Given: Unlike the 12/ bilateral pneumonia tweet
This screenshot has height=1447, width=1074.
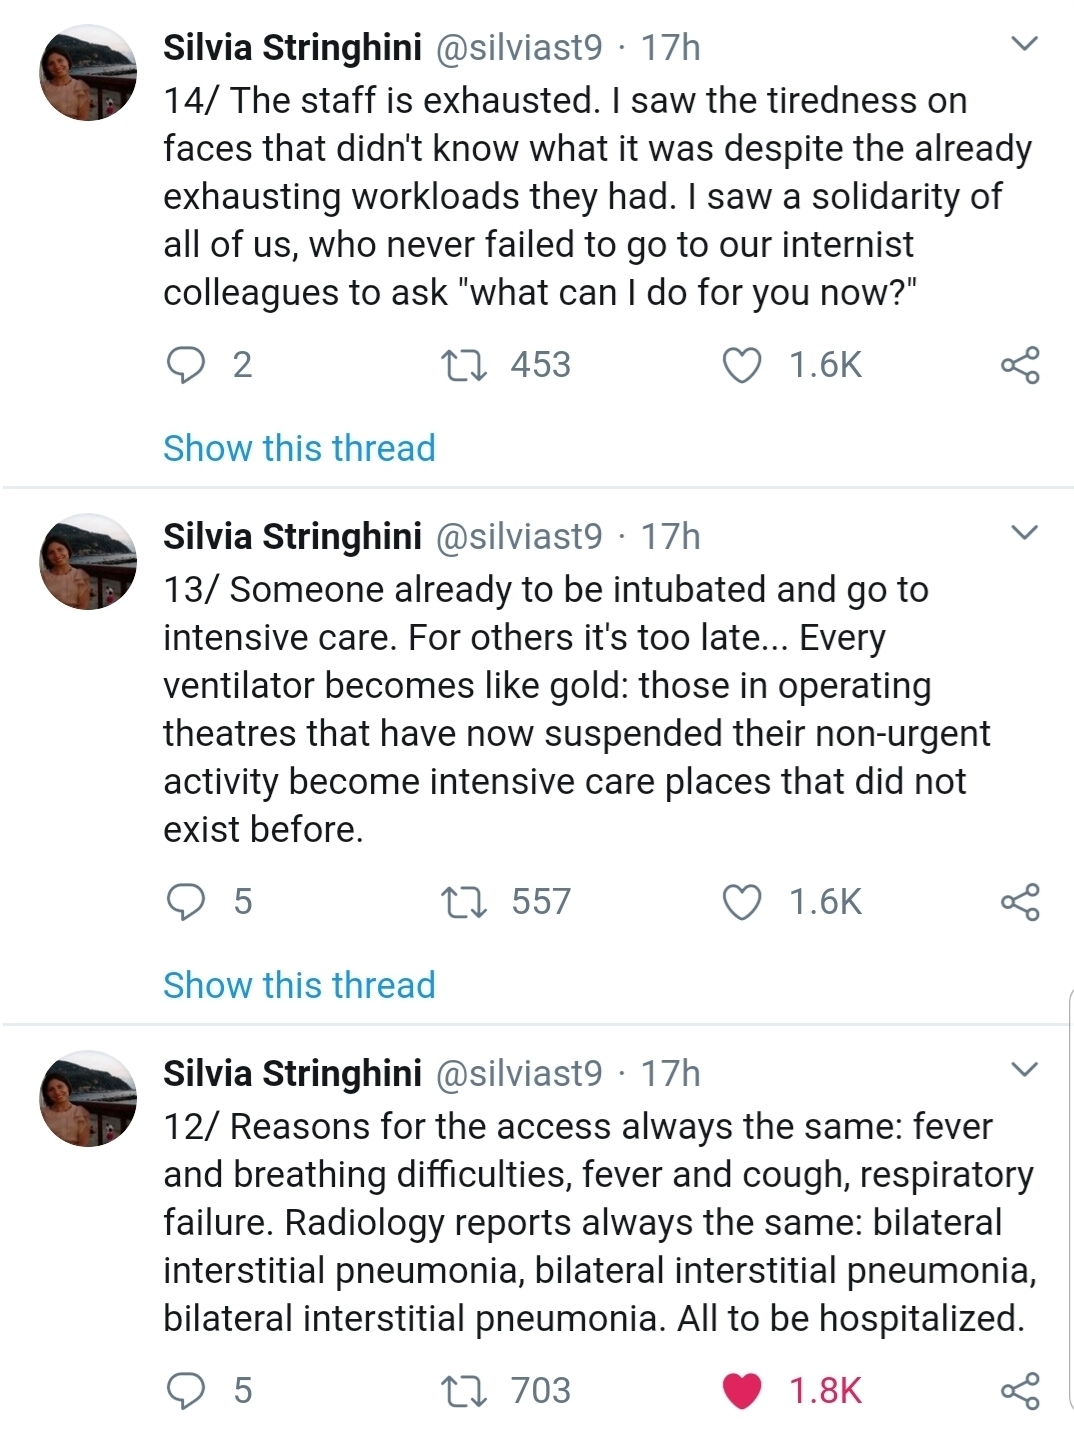Looking at the screenshot, I should tap(742, 1391).
